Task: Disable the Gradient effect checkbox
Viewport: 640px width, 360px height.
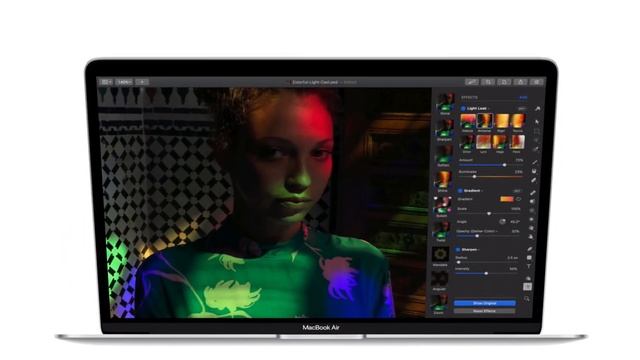Action: [x=460, y=191]
